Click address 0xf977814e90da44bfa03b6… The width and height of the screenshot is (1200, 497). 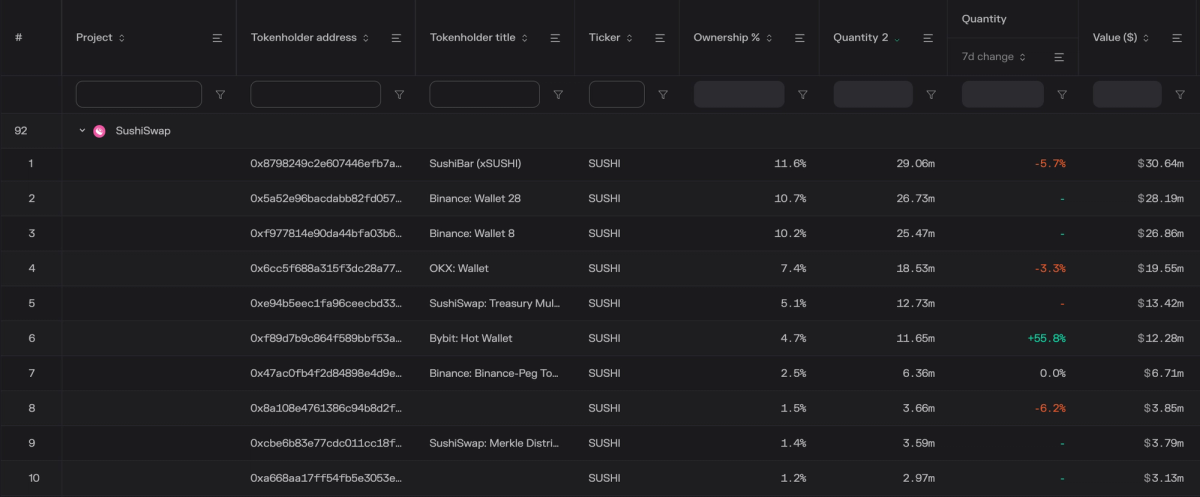pos(326,233)
